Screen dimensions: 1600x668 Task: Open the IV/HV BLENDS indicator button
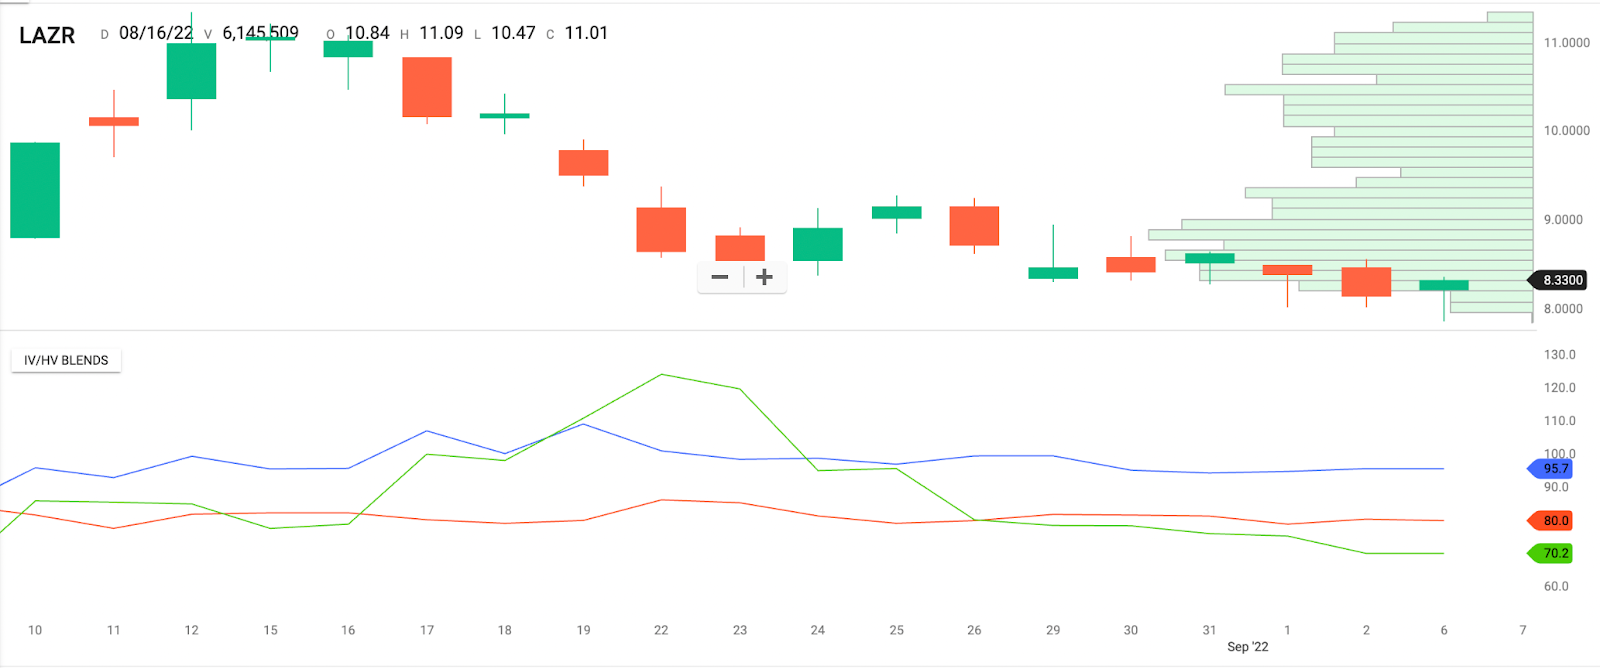(66, 360)
